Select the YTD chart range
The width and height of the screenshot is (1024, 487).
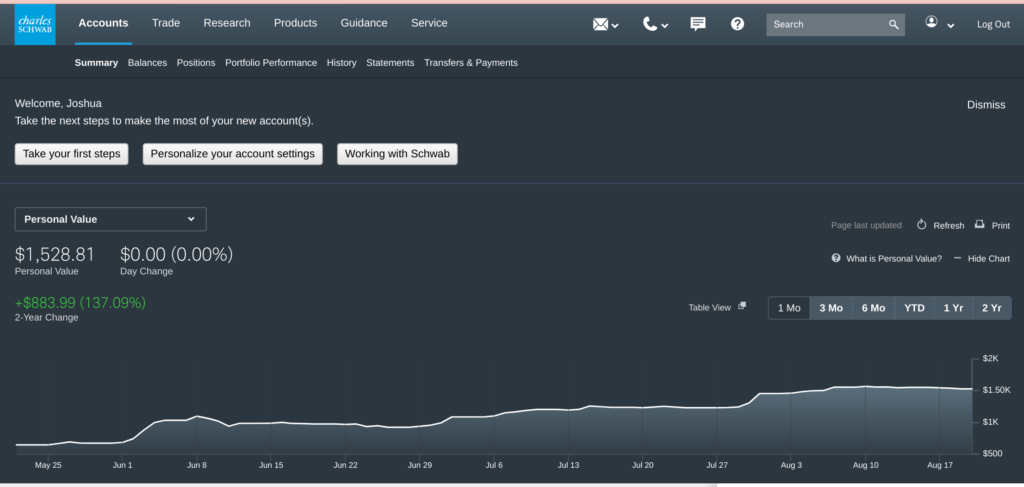pos(914,308)
